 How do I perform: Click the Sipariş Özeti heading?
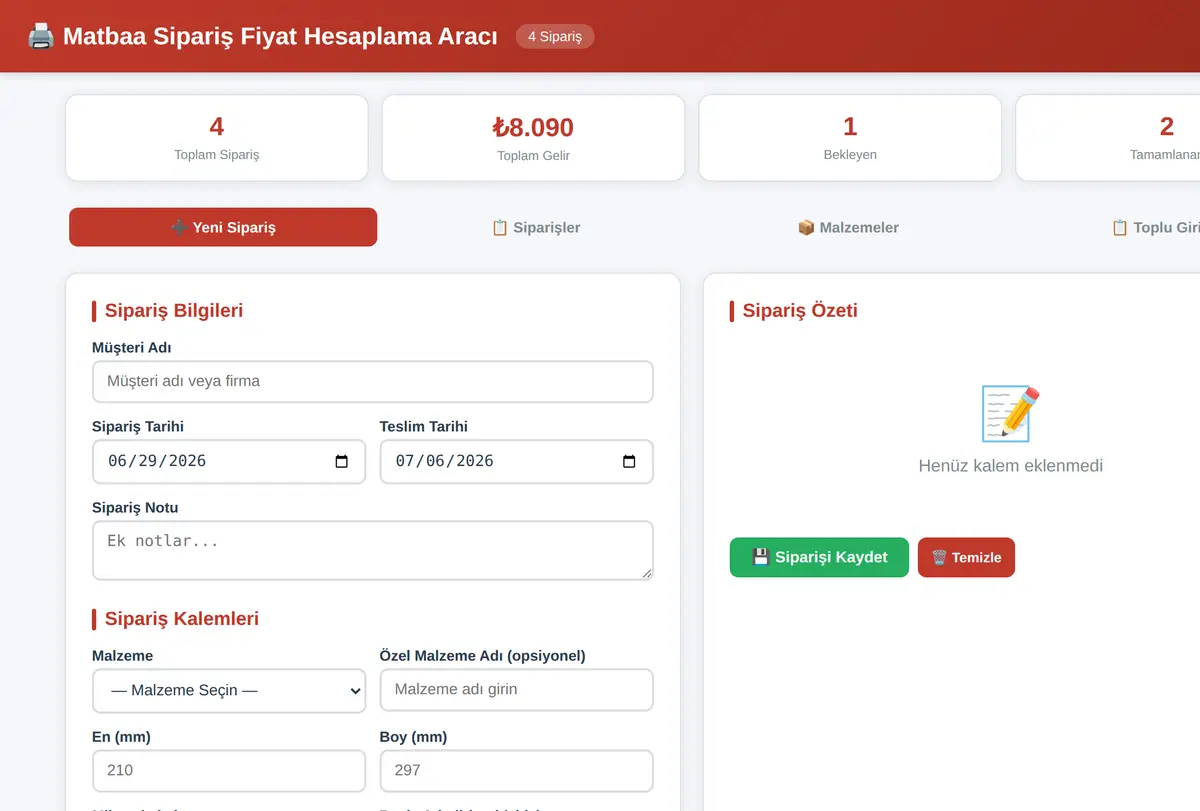click(800, 310)
